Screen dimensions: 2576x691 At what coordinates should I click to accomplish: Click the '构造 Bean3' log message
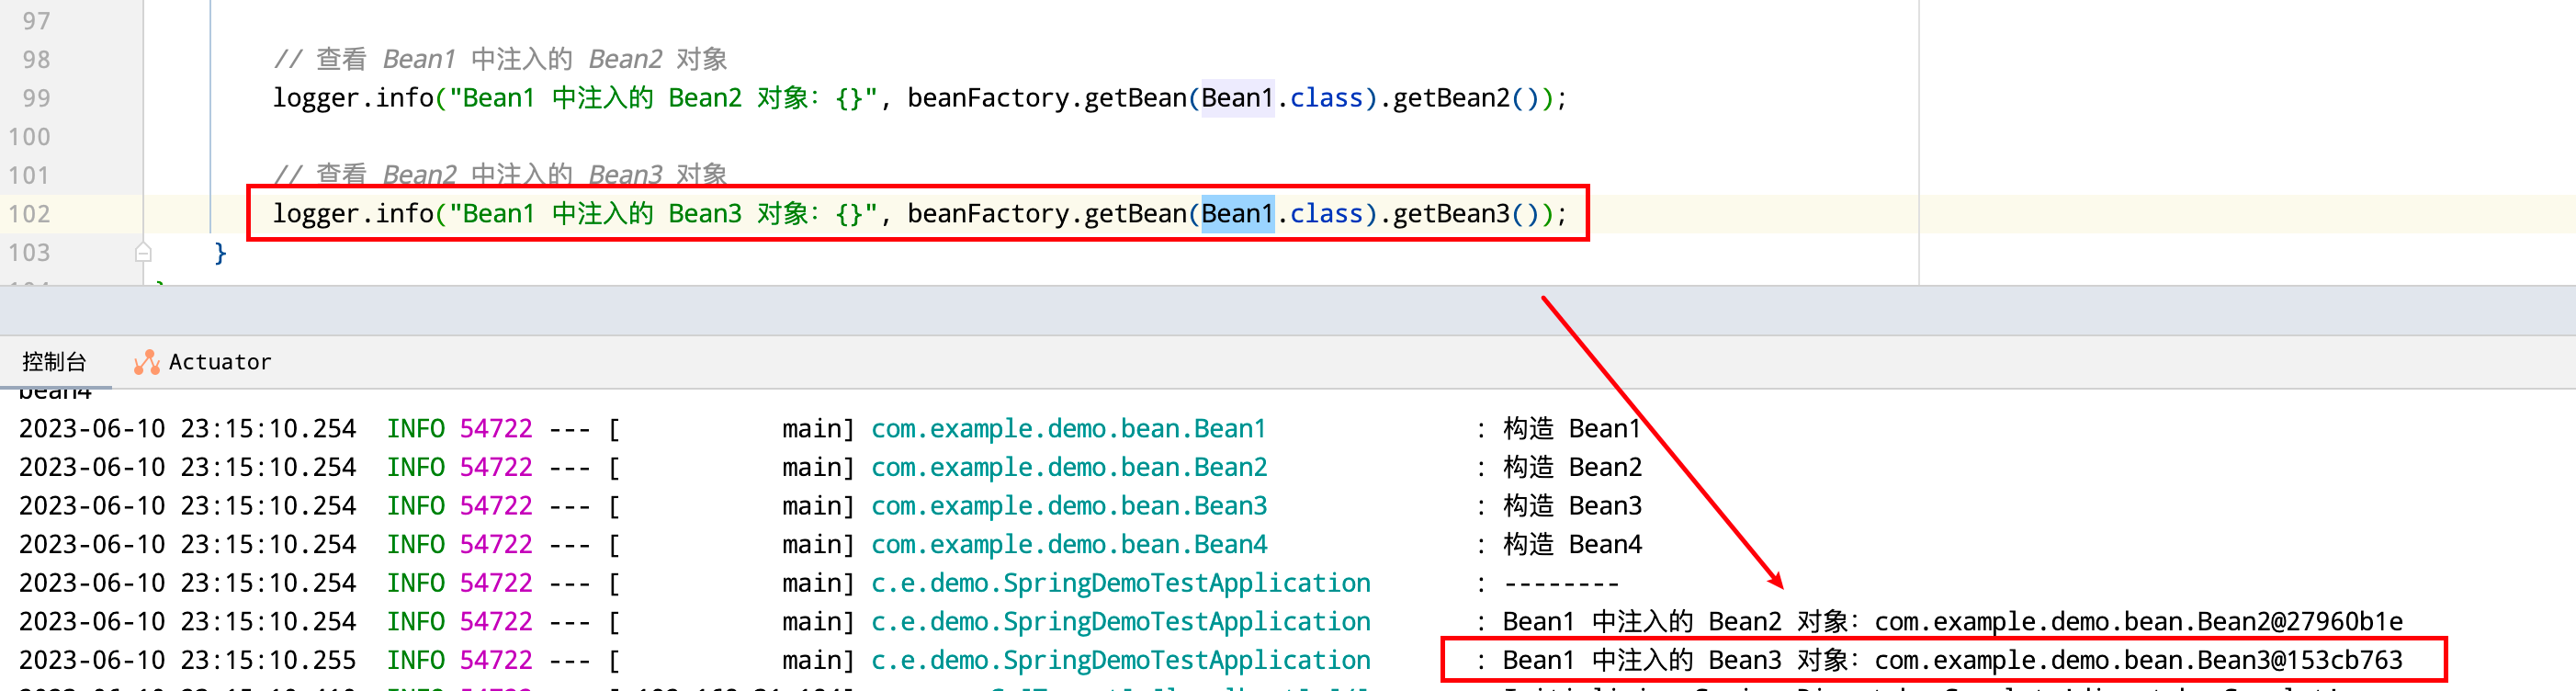(x=1572, y=506)
